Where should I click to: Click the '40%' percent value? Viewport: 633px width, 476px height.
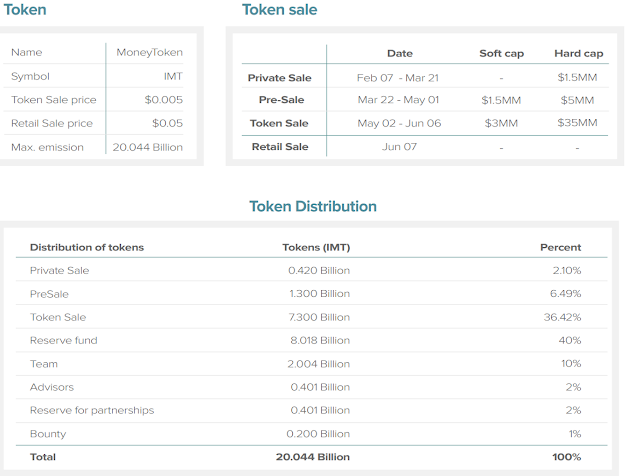pos(570,340)
